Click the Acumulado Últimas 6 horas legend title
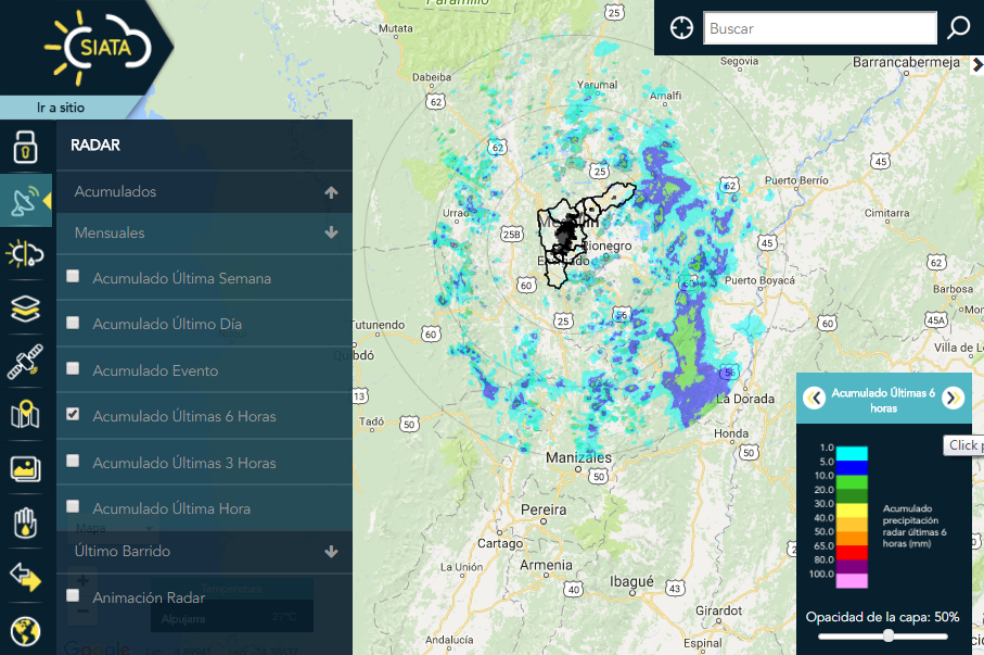The width and height of the screenshot is (984, 655). point(884,400)
